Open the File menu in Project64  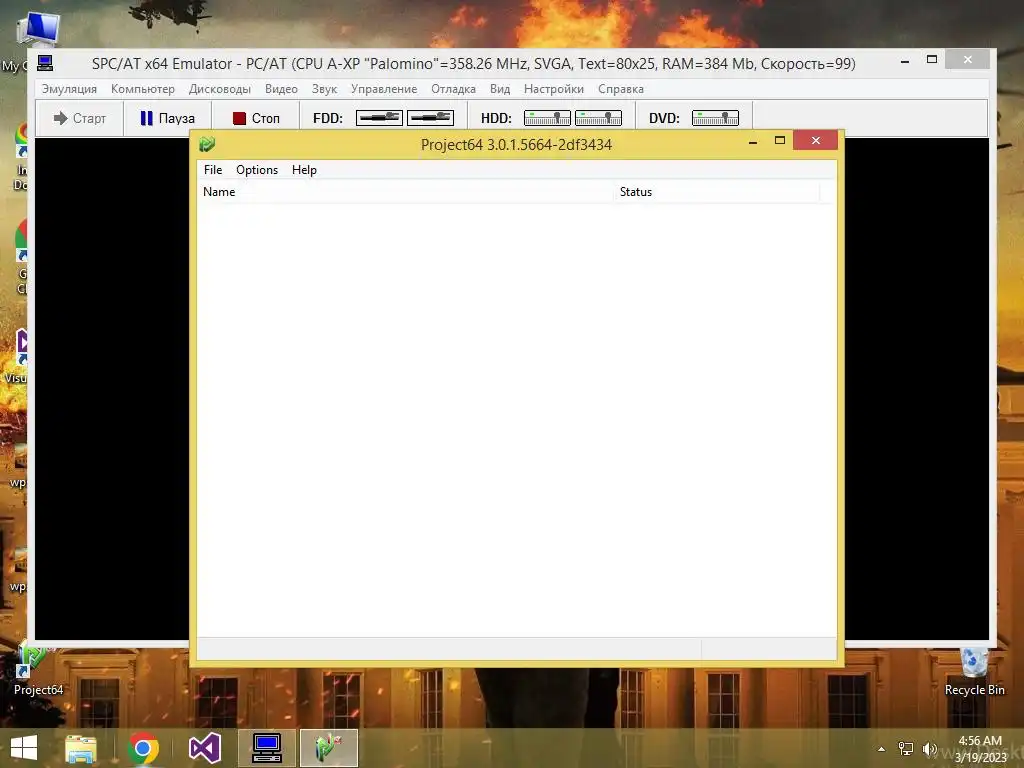213,170
